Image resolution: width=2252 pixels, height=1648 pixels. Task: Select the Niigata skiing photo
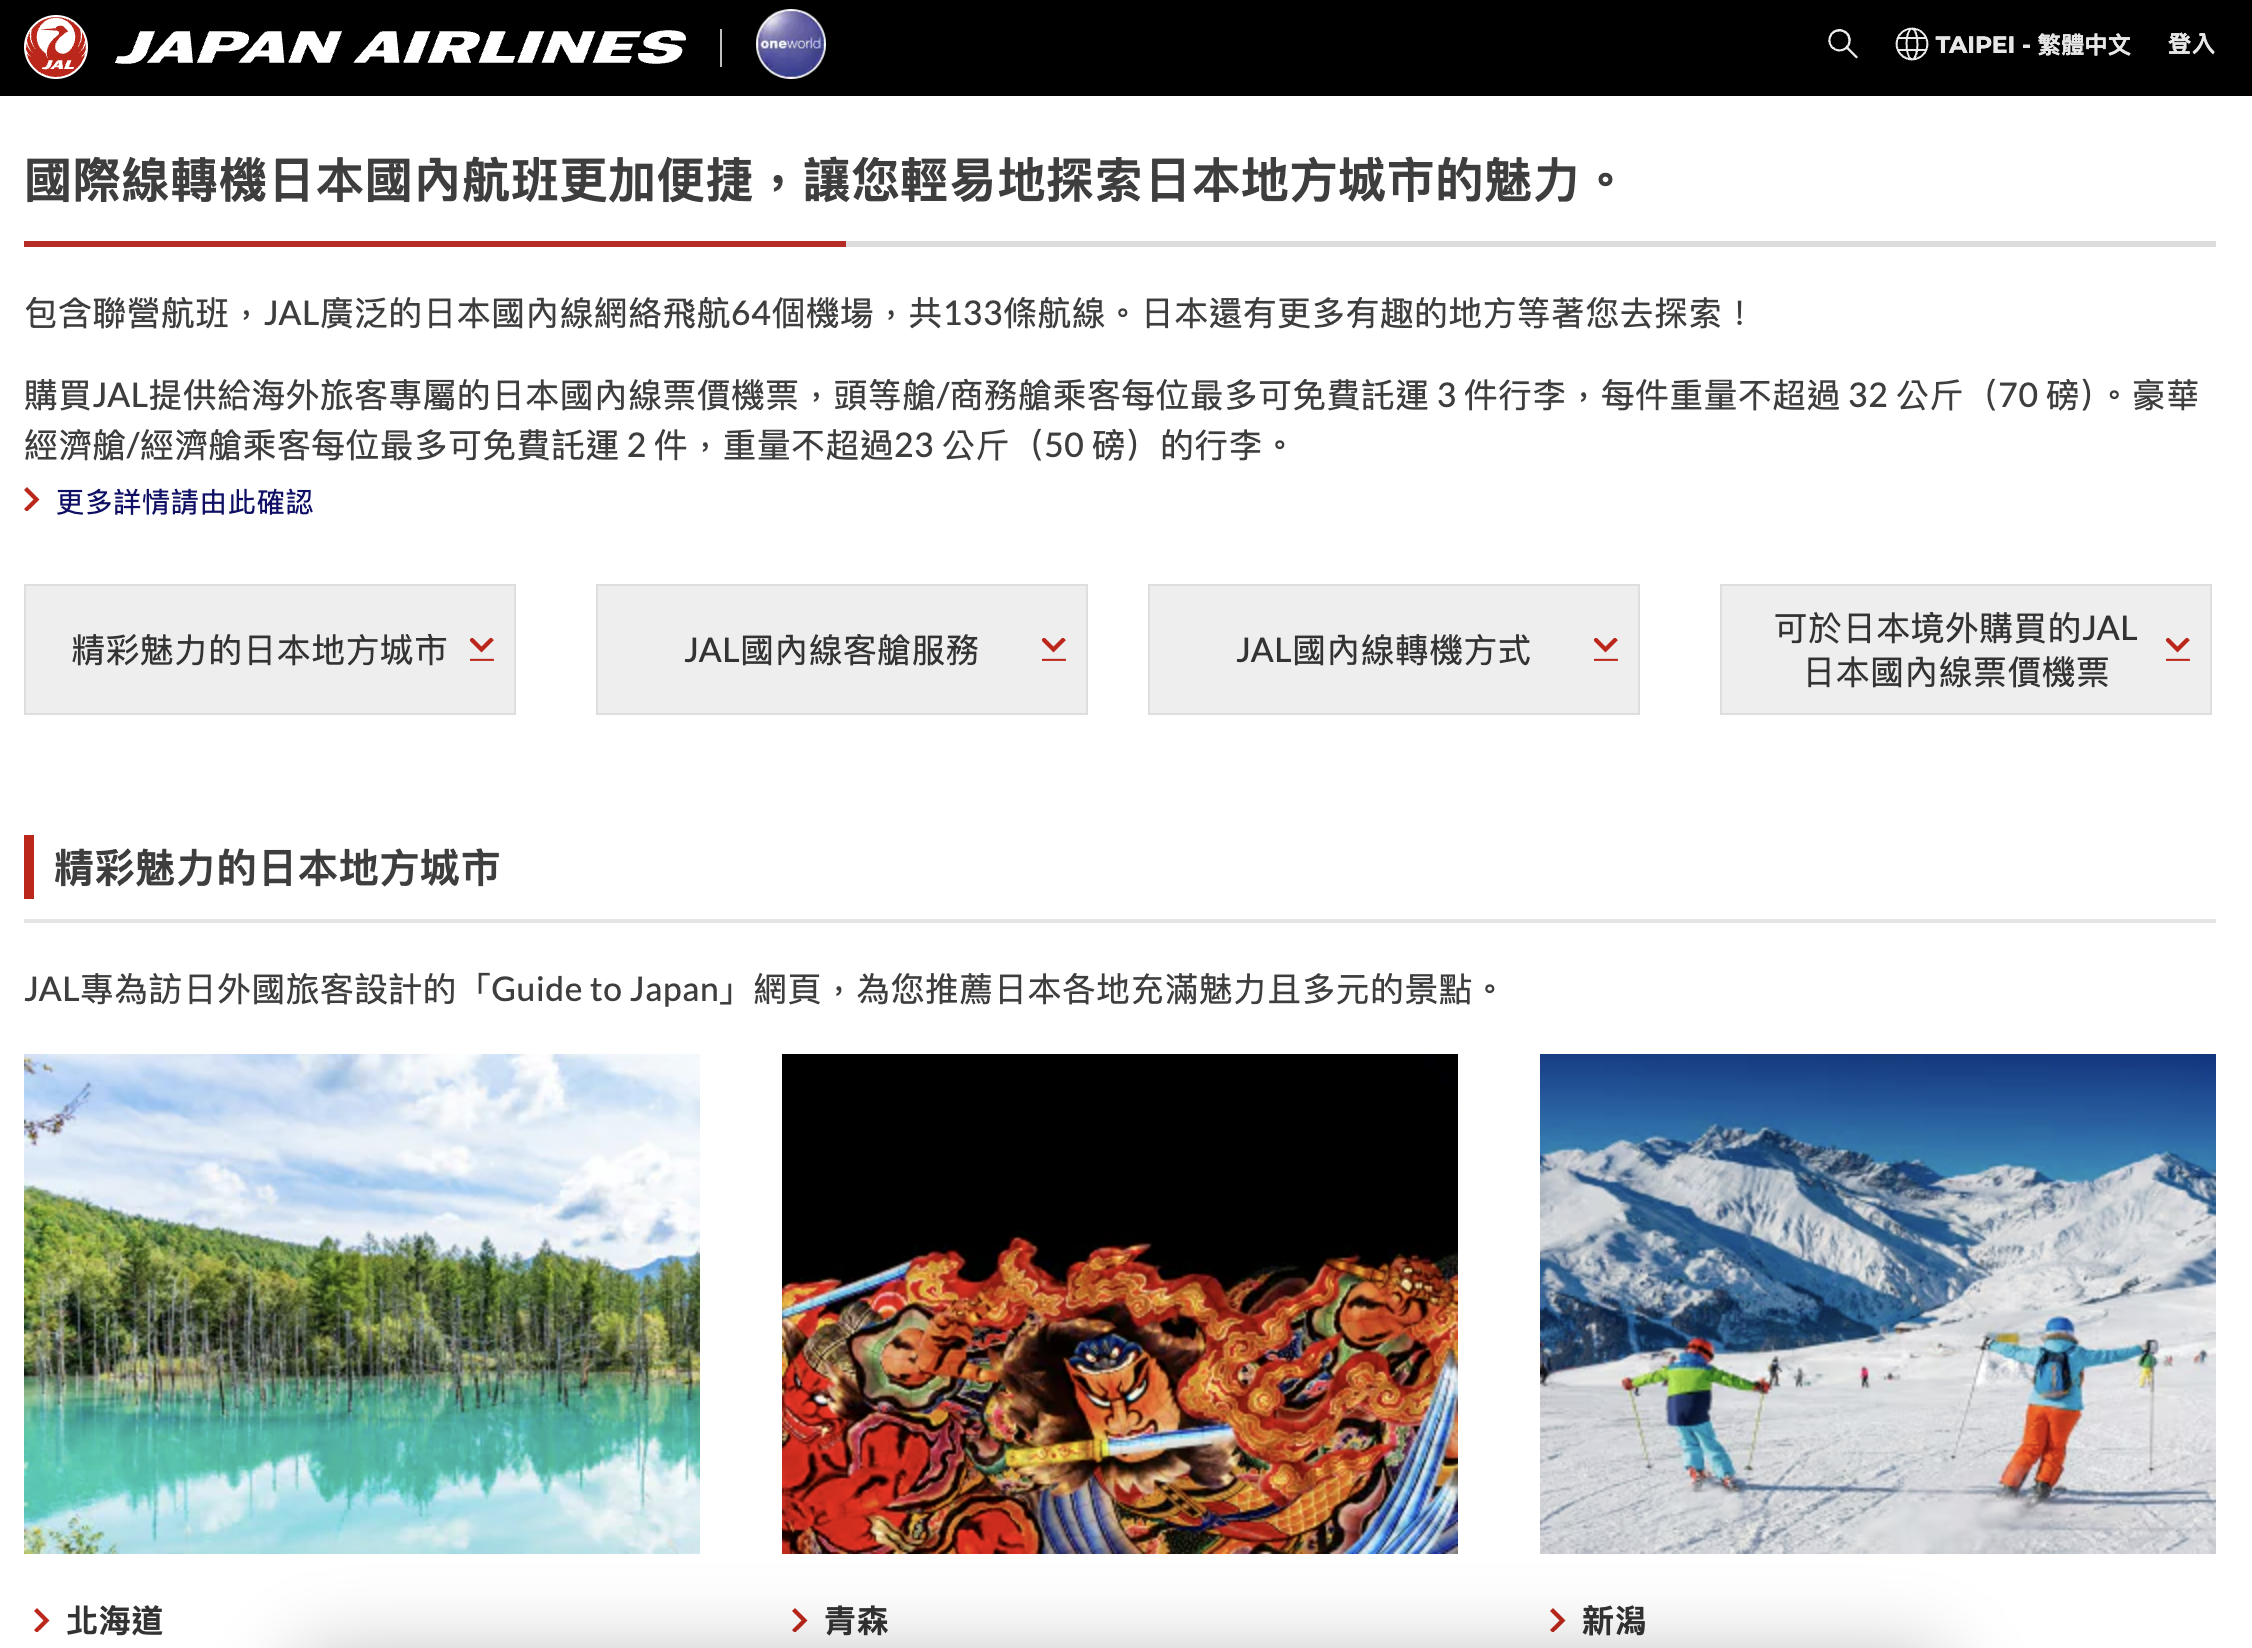coord(1878,1303)
